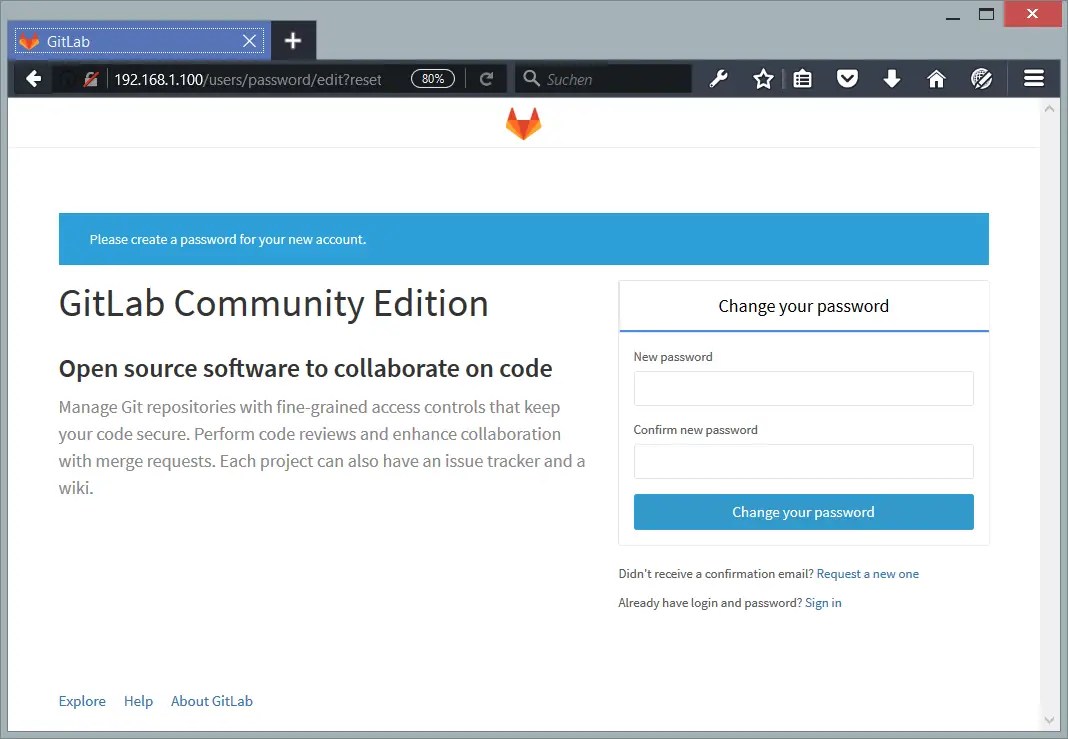Click the blocked plugin icon in address bar
This screenshot has height=739, width=1068.
tap(91, 78)
